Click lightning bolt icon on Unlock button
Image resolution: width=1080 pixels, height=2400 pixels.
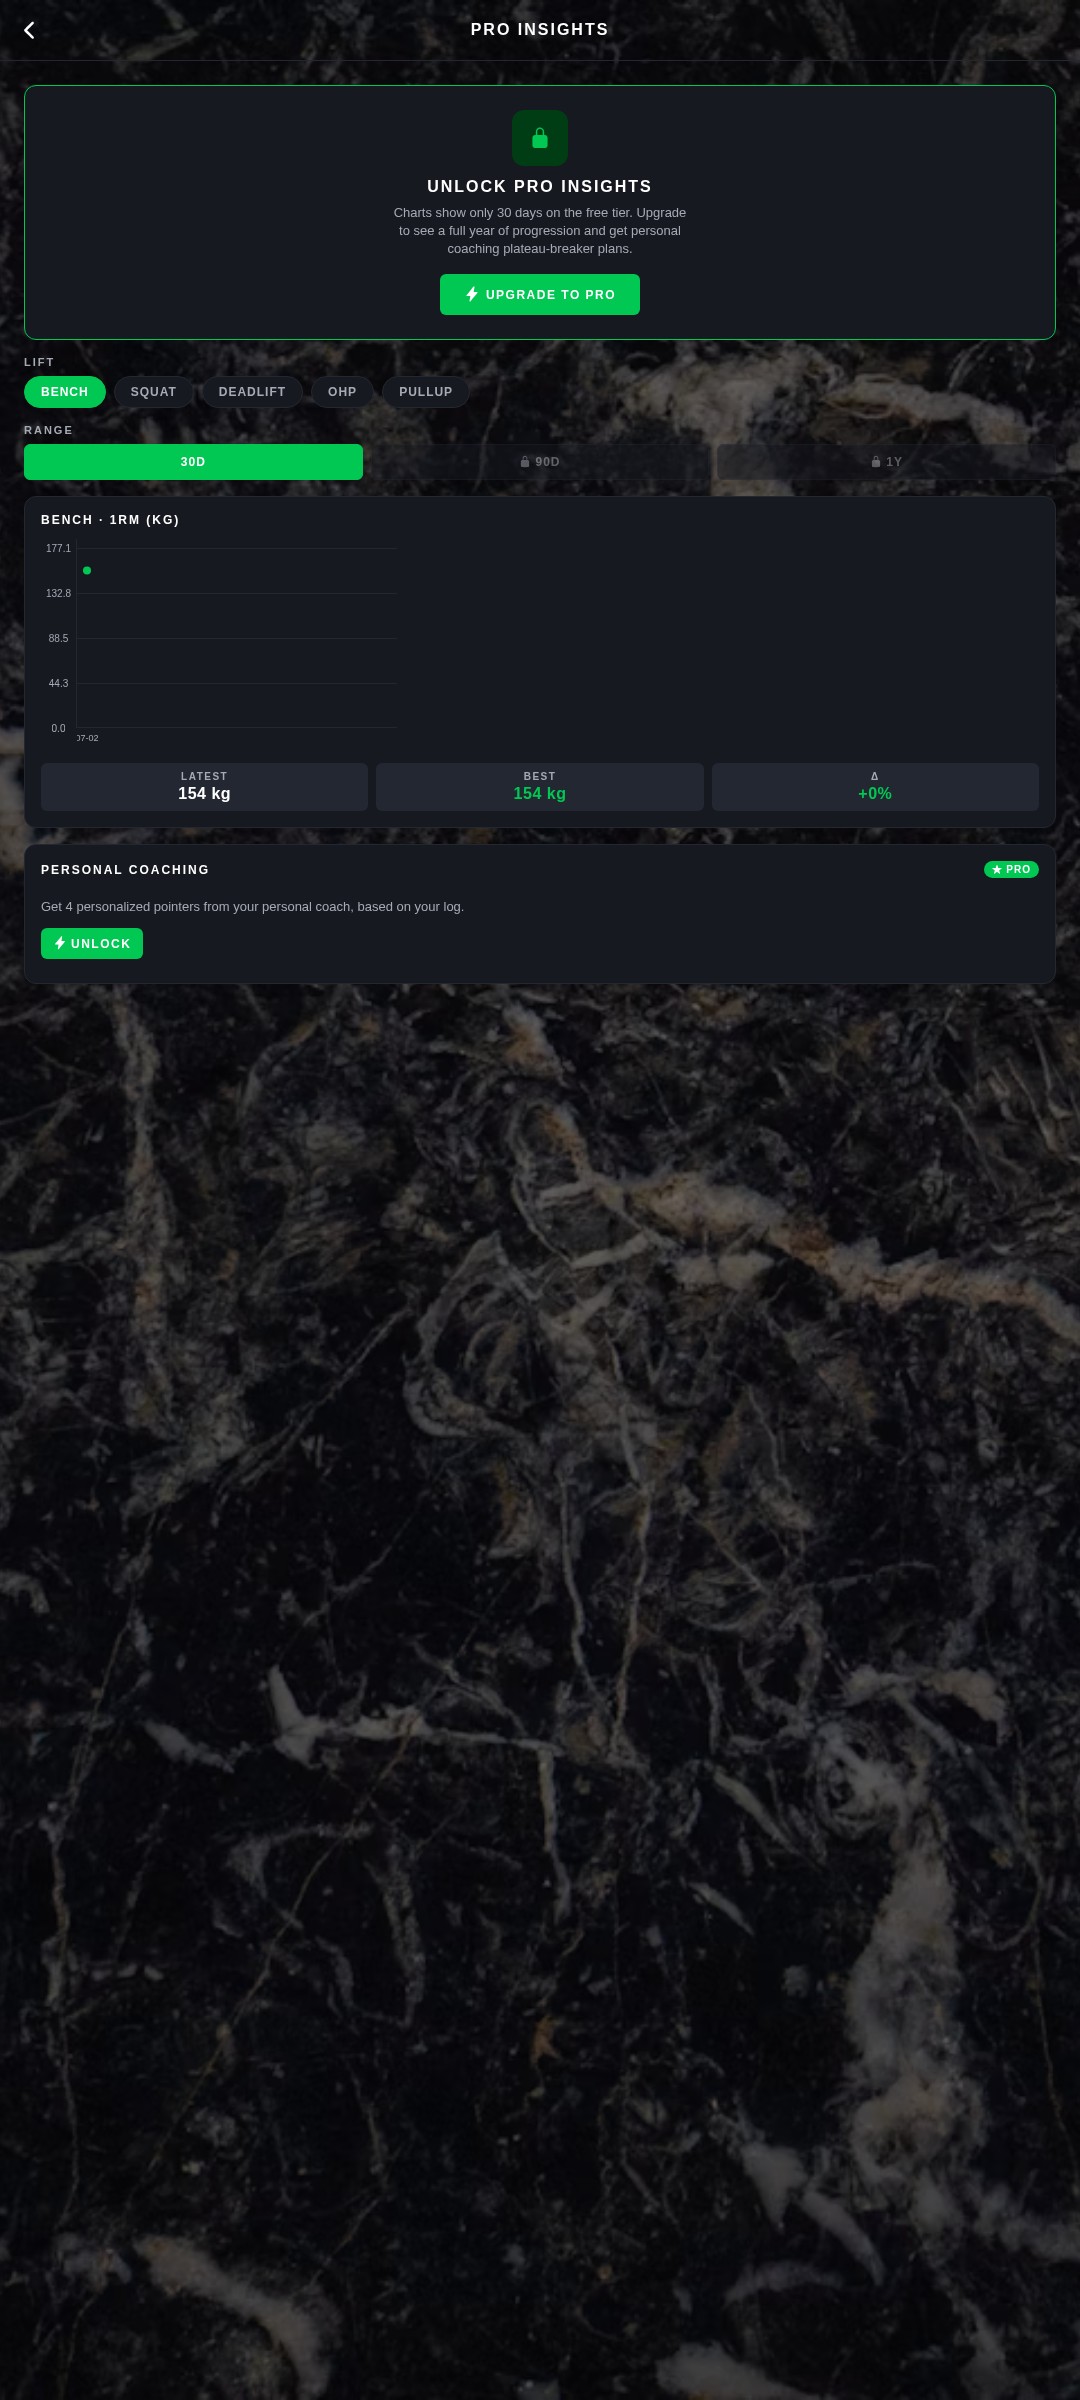tap(60, 943)
